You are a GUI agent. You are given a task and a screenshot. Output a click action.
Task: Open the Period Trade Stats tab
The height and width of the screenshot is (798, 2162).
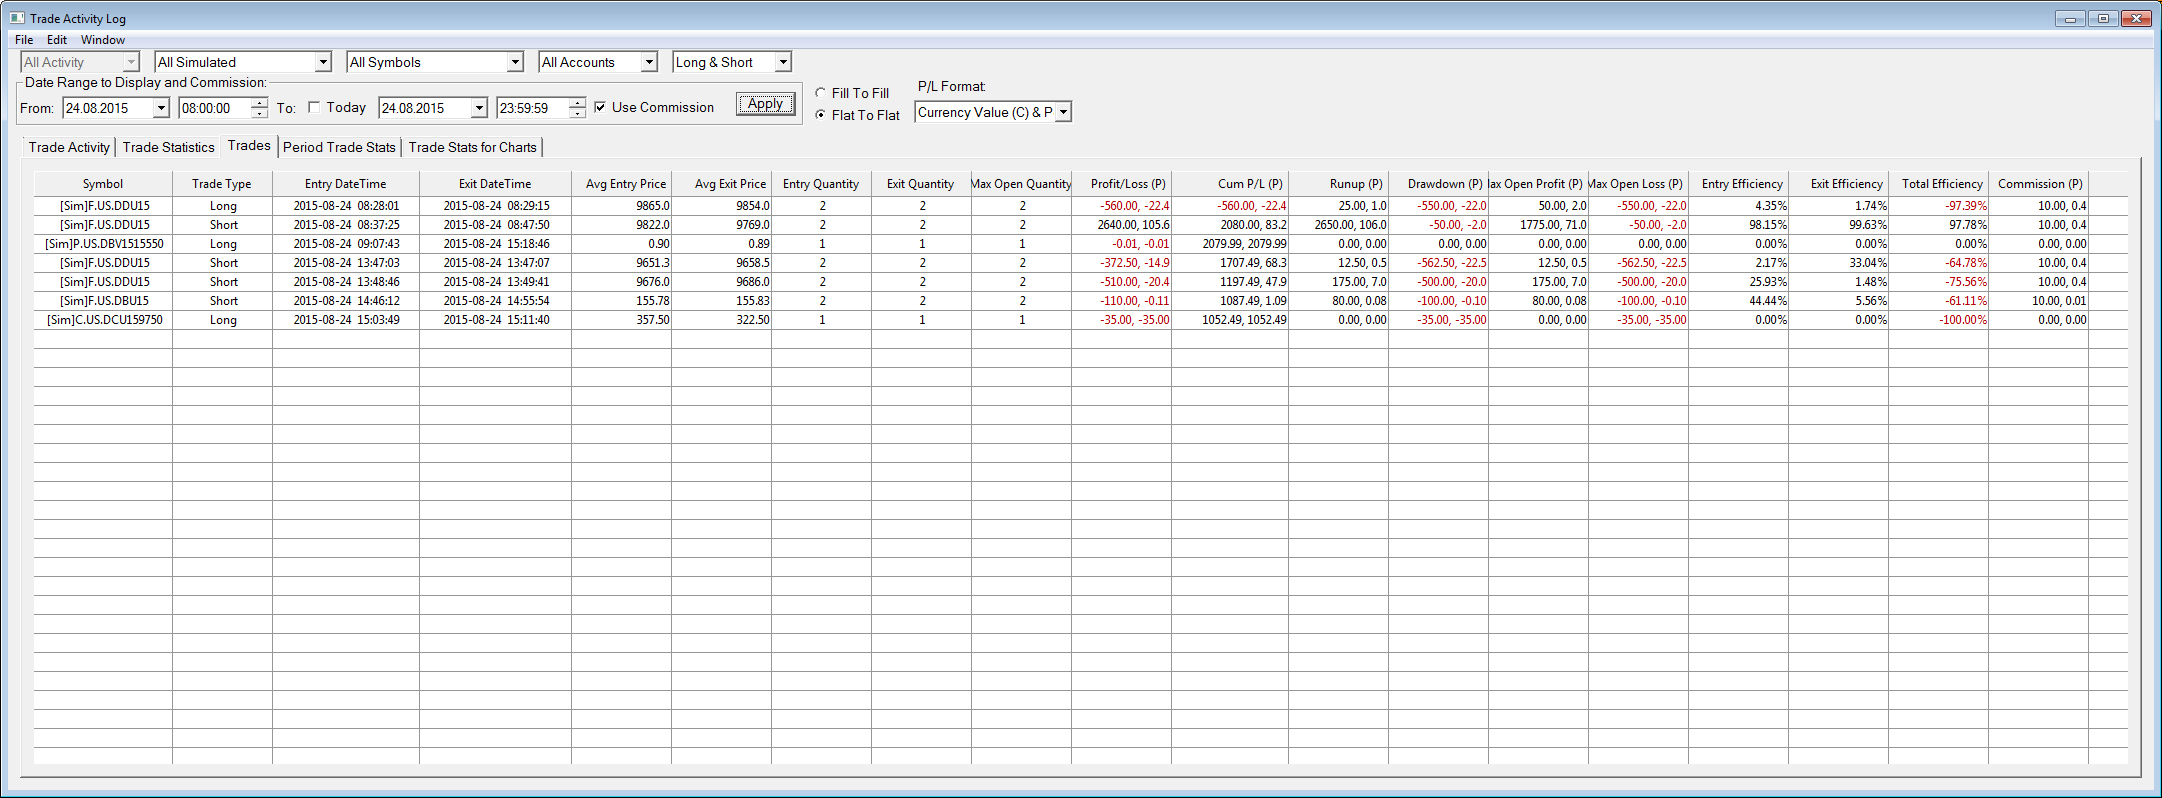[x=339, y=147]
